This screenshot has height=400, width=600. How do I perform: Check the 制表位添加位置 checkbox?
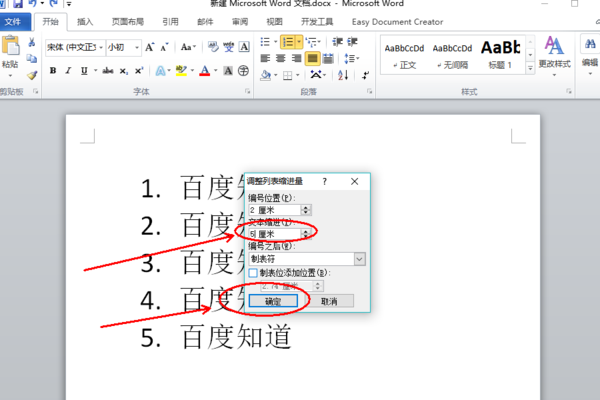[253, 273]
